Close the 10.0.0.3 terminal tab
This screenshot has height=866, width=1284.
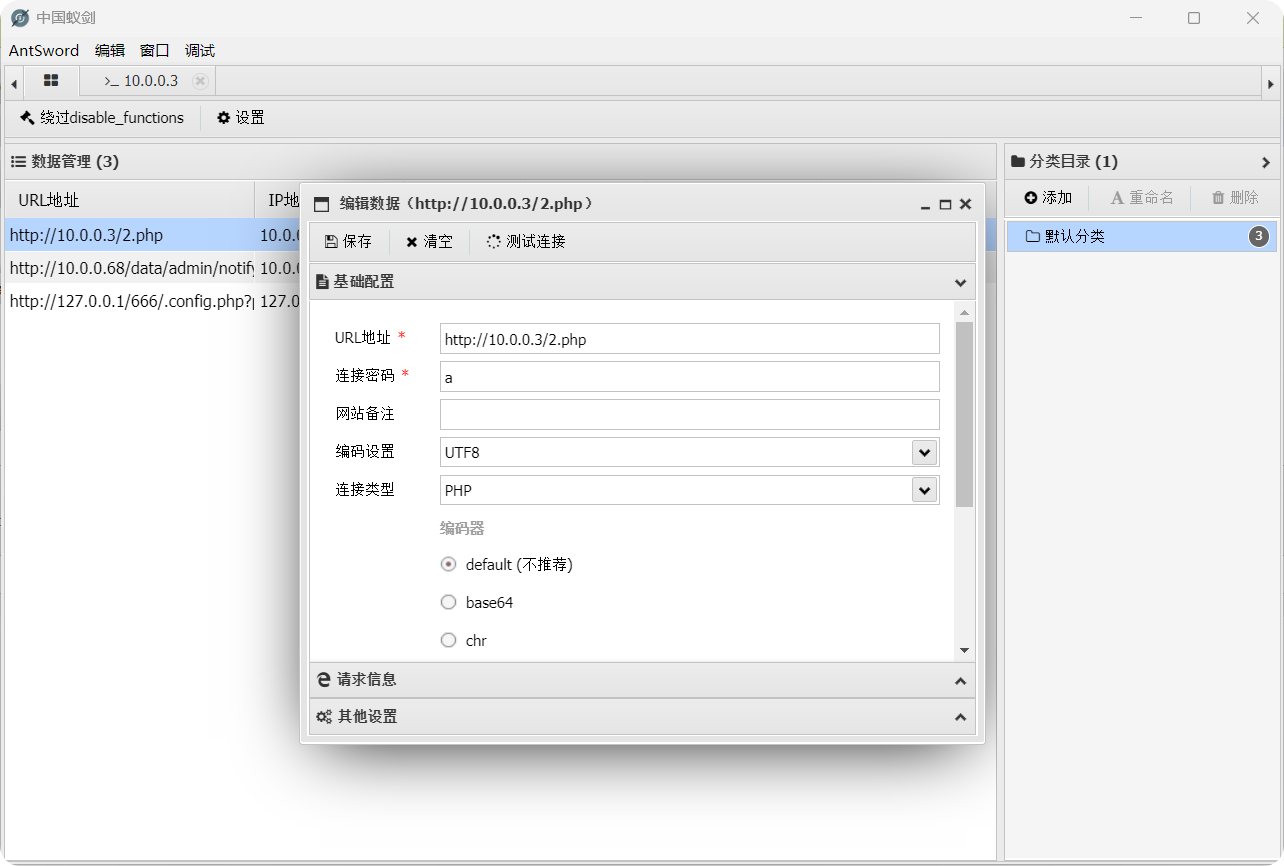(x=200, y=81)
